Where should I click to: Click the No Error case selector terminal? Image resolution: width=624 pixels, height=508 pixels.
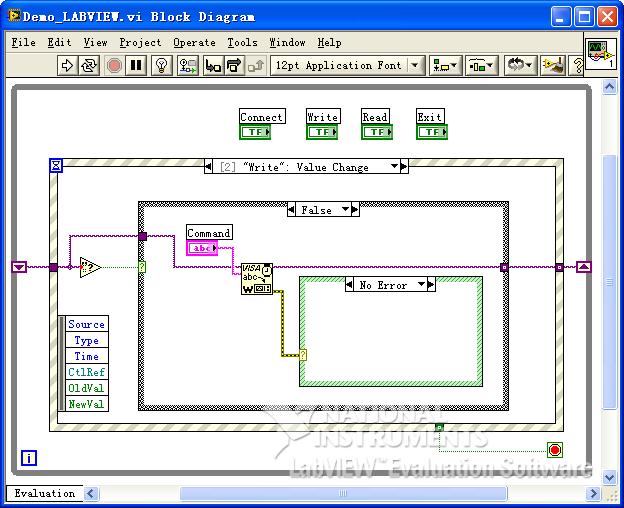point(303,354)
